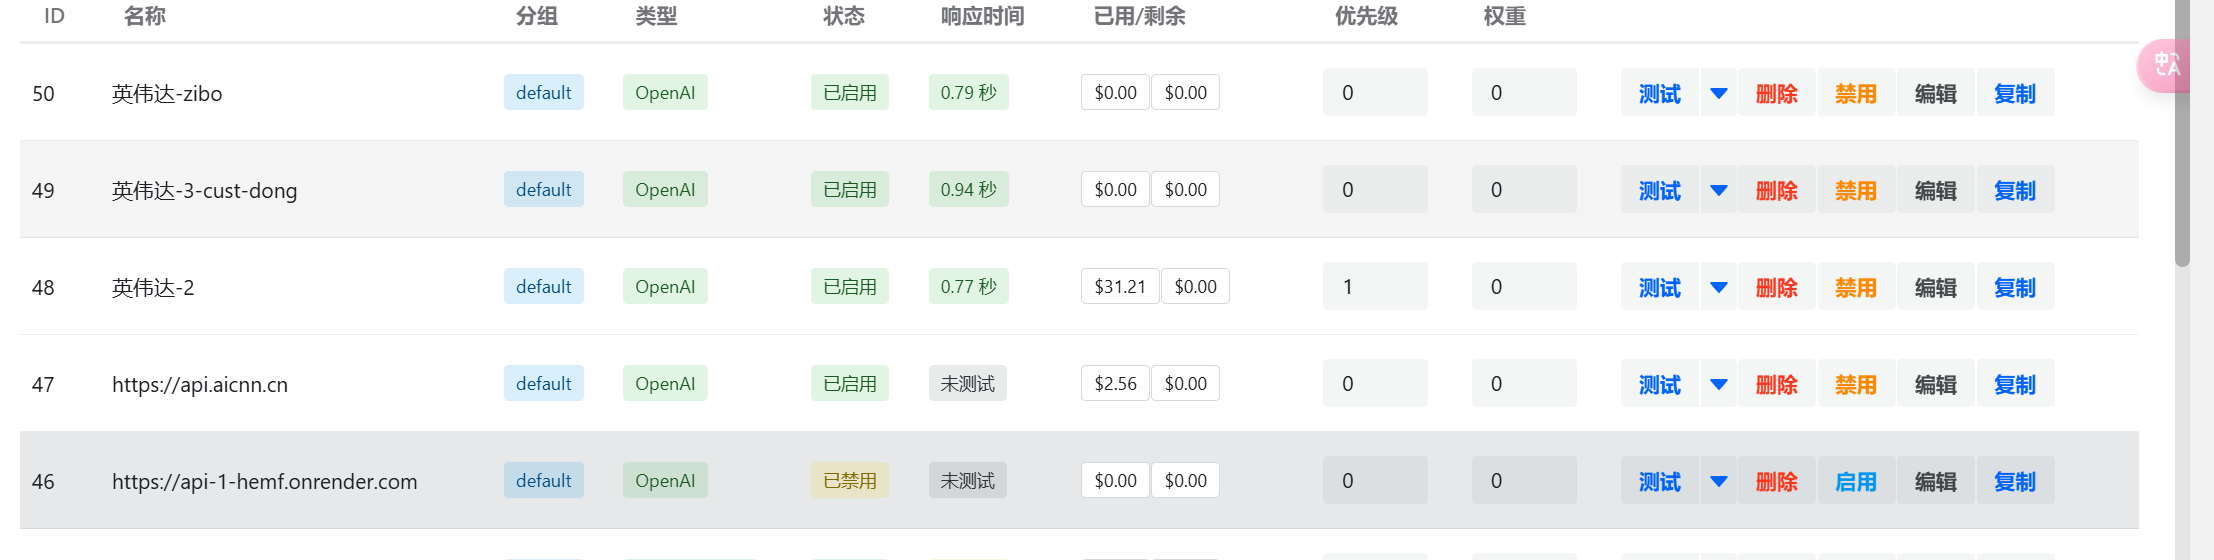Enable the api-1-hemf.onrender.com channel
The height and width of the screenshot is (560, 2214).
(x=1856, y=481)
